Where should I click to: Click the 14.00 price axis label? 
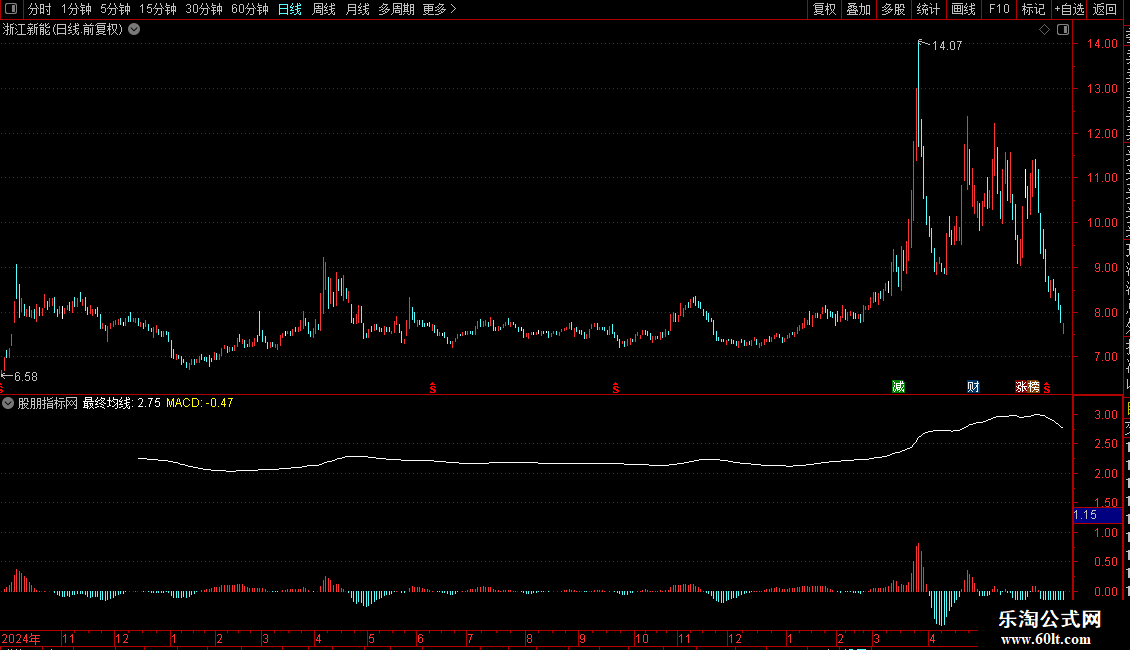[1102, 44]
